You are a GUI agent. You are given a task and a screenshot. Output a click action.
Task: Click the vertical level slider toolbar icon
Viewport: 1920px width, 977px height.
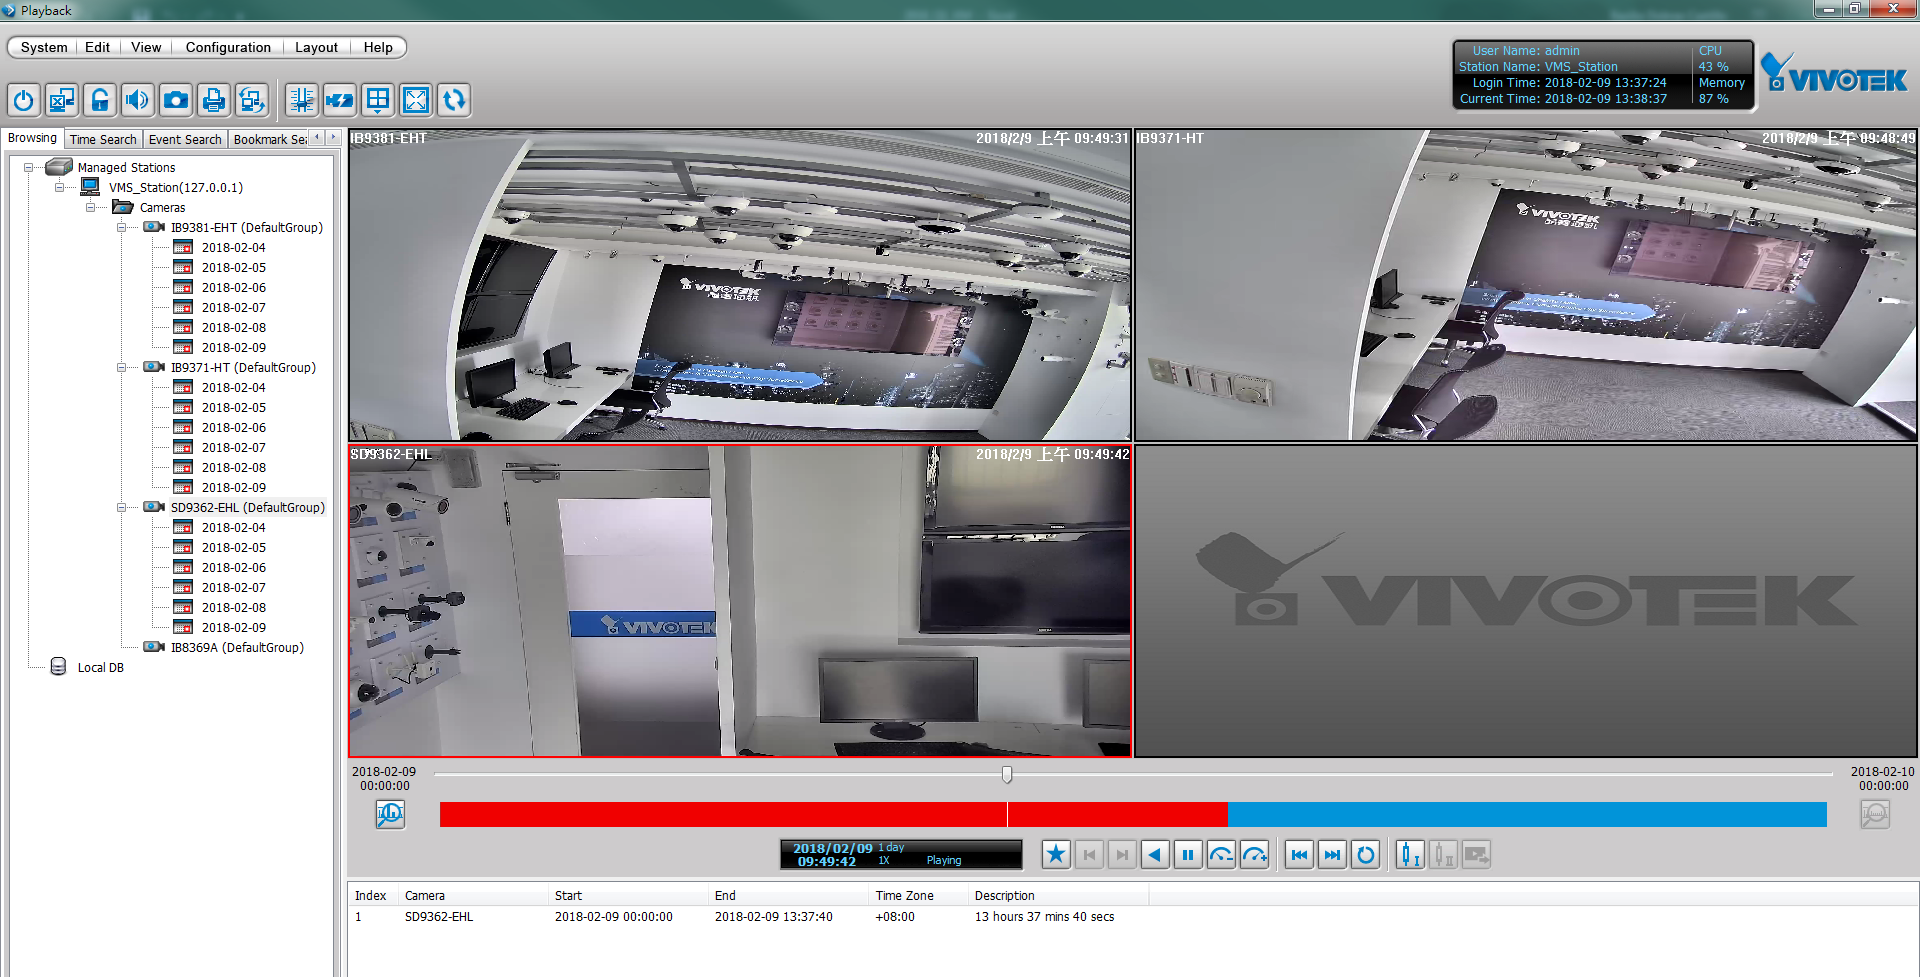[x=302, y=100]
